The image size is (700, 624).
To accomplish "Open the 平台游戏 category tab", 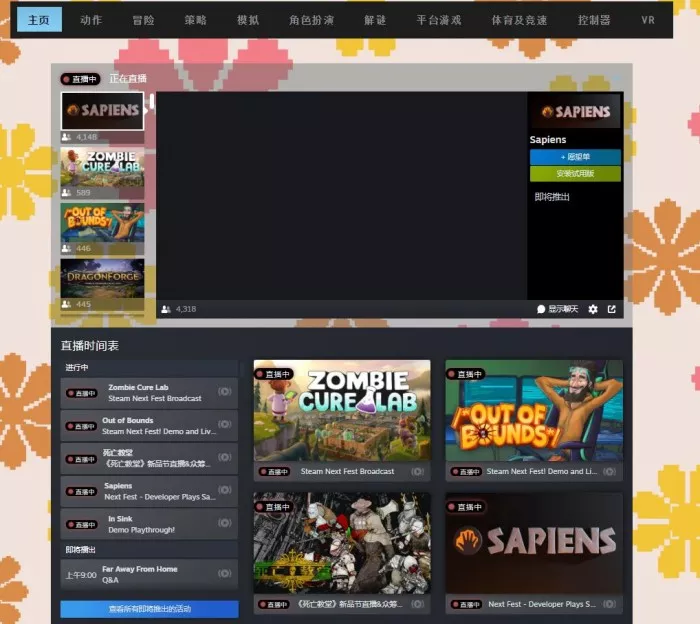I will pyautogui.click(x=439, y=20).
